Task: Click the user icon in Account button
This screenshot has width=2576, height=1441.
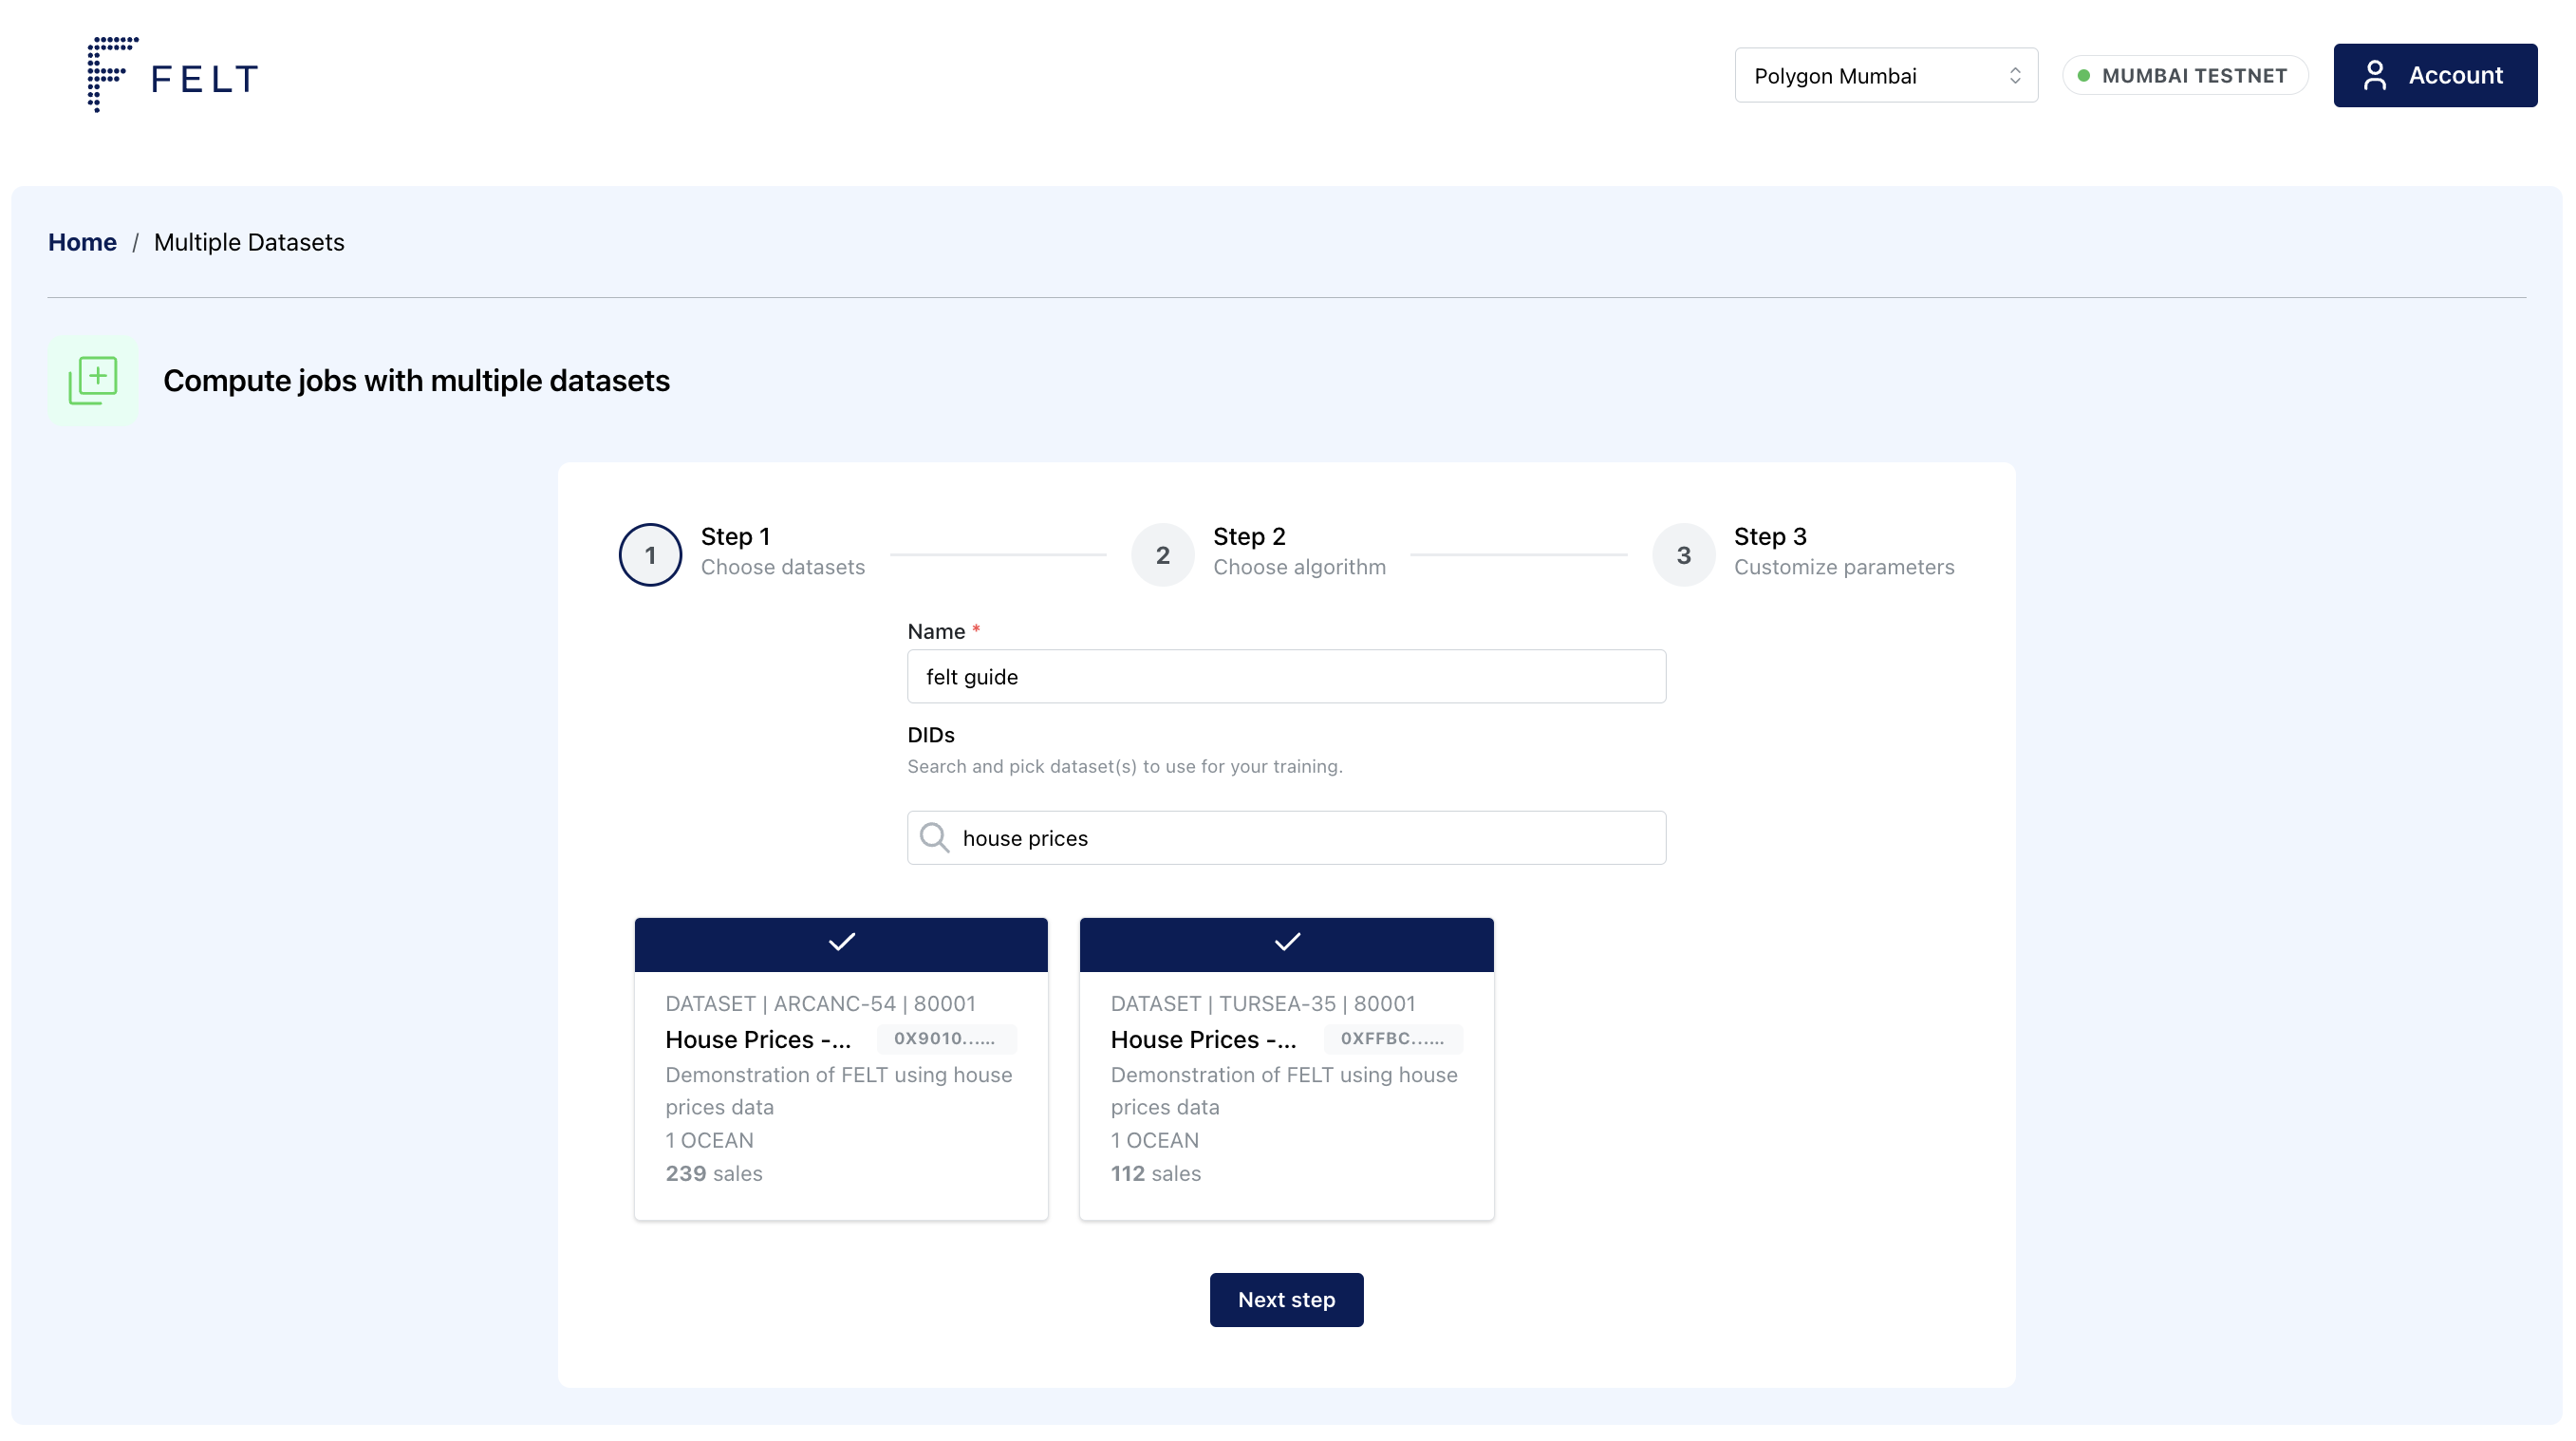Action: coord(2375,75)
